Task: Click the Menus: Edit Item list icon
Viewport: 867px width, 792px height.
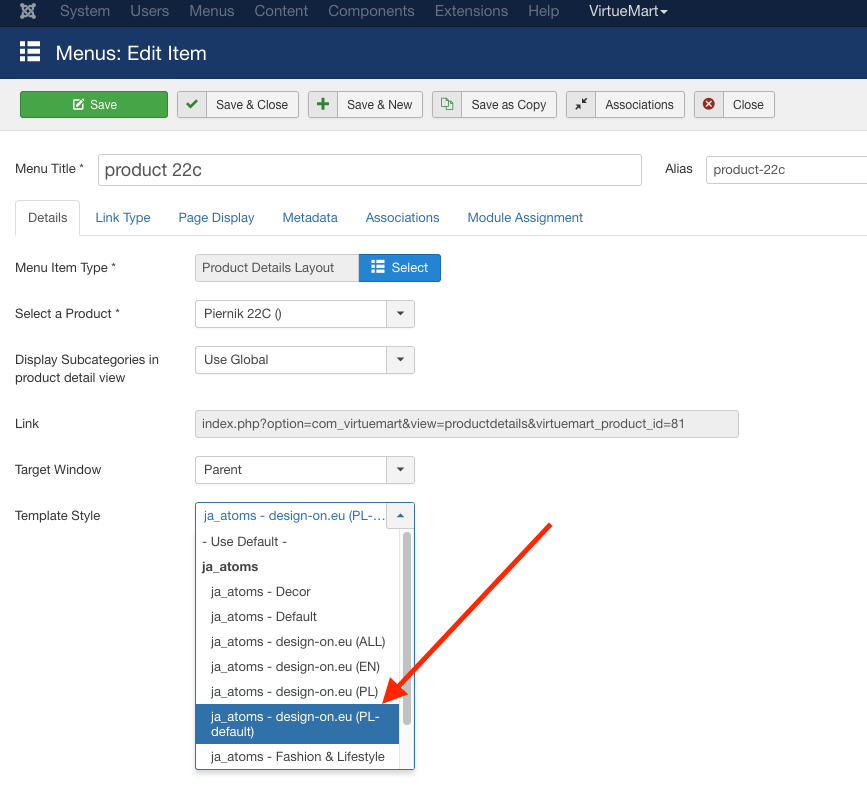Action: click(x=30, y=52)
